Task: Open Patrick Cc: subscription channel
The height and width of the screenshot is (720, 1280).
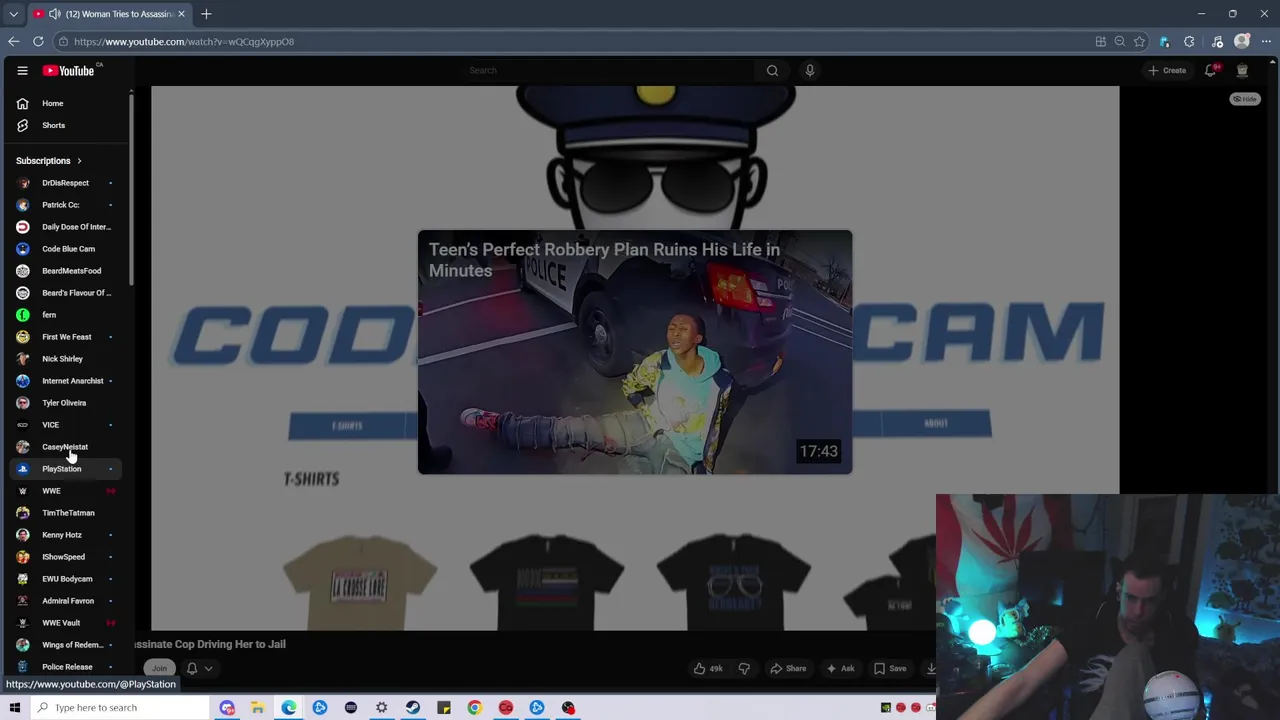Action: 66,205
